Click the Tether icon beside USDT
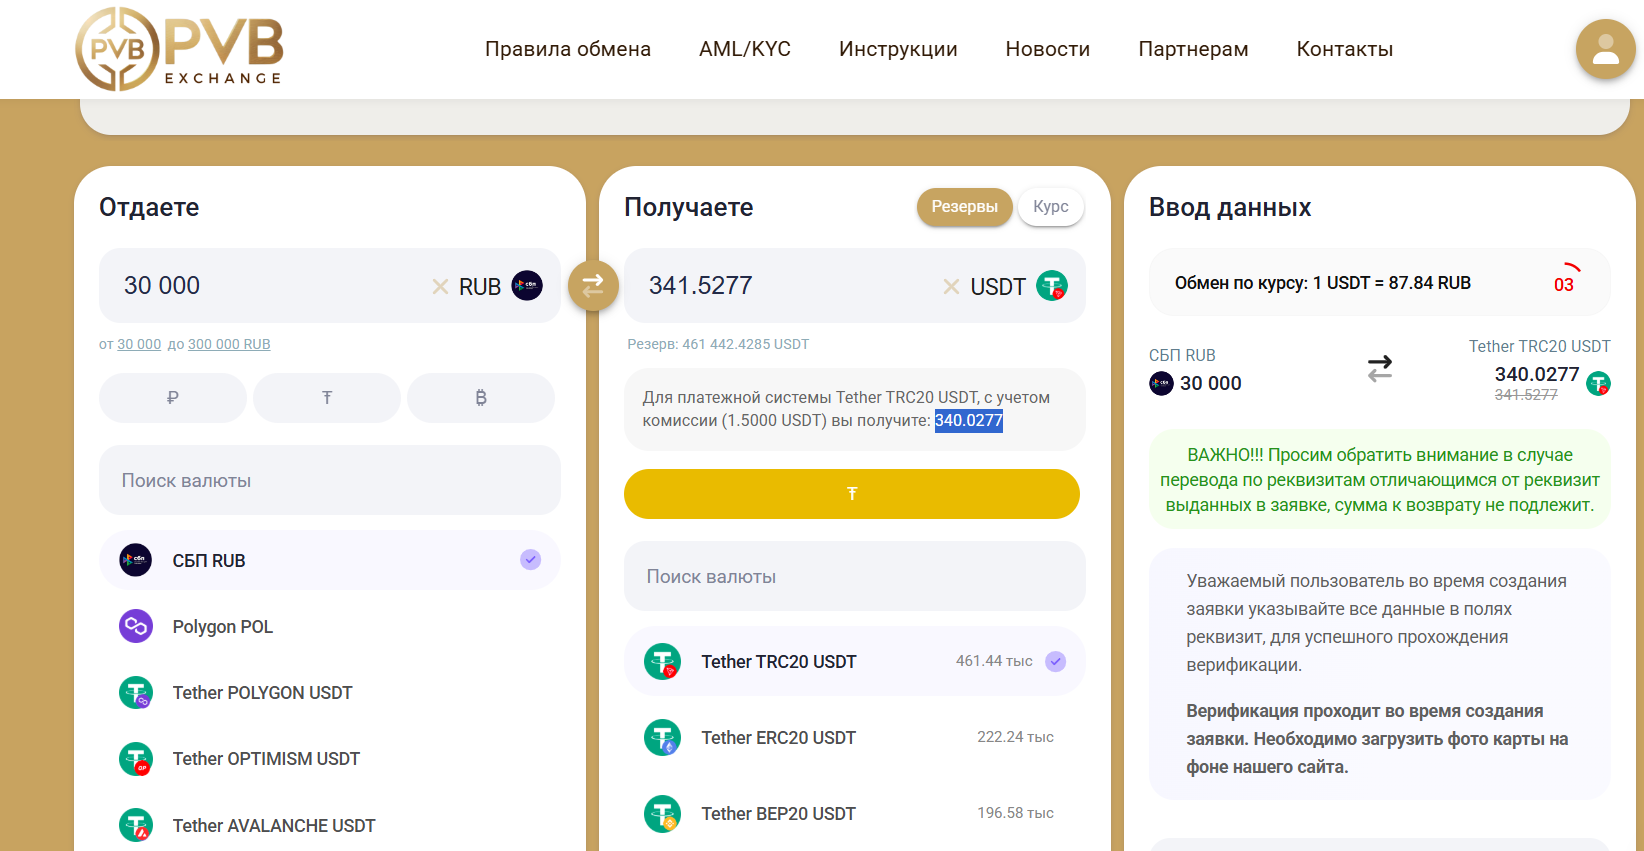Screen dimensions: 1644x851 (x=1052, y=286)
